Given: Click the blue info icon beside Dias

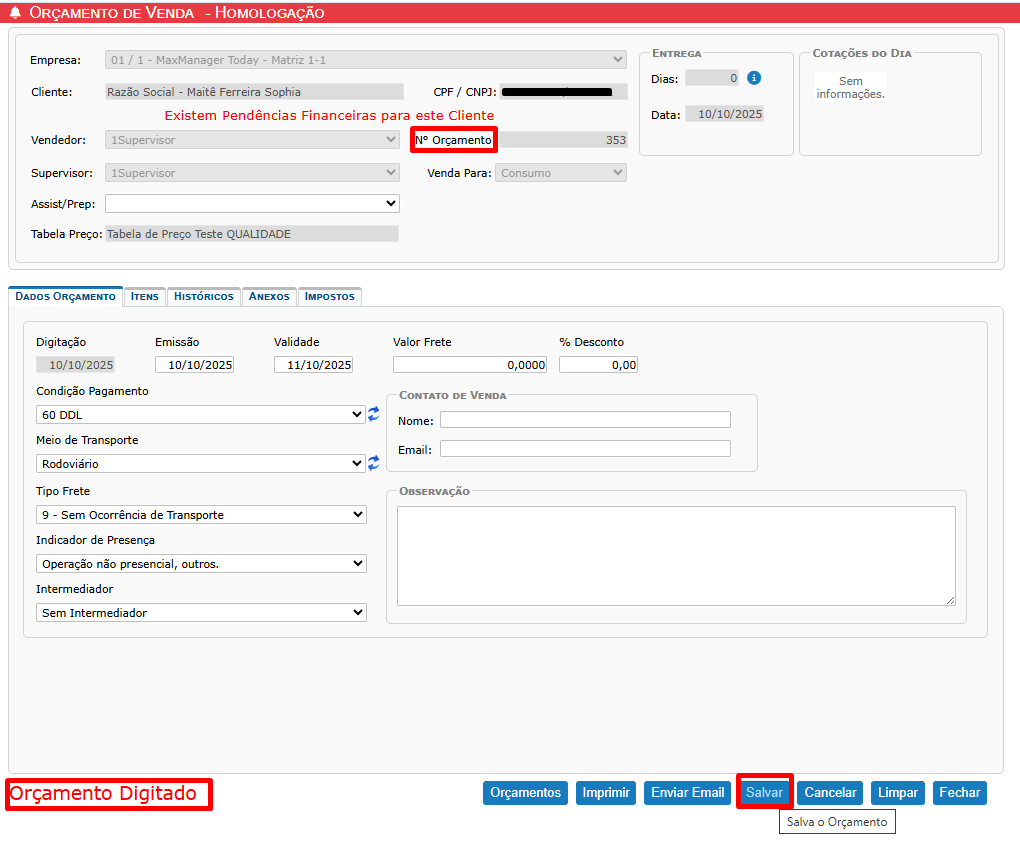Looking at the screenshot, I should tap(755, 78).
